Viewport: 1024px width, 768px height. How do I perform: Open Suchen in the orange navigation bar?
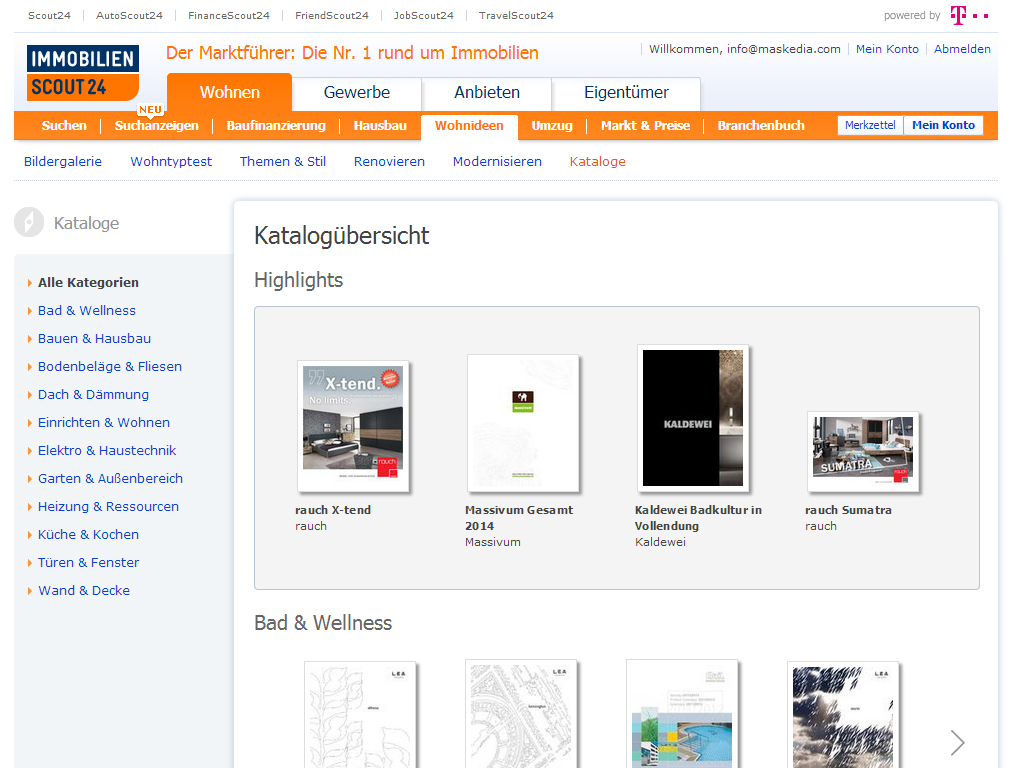click(x=64, y=125)
